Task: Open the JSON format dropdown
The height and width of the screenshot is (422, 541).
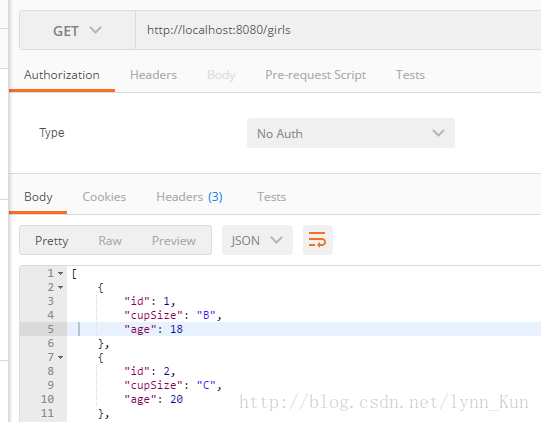Action: [x=257, y=240]
